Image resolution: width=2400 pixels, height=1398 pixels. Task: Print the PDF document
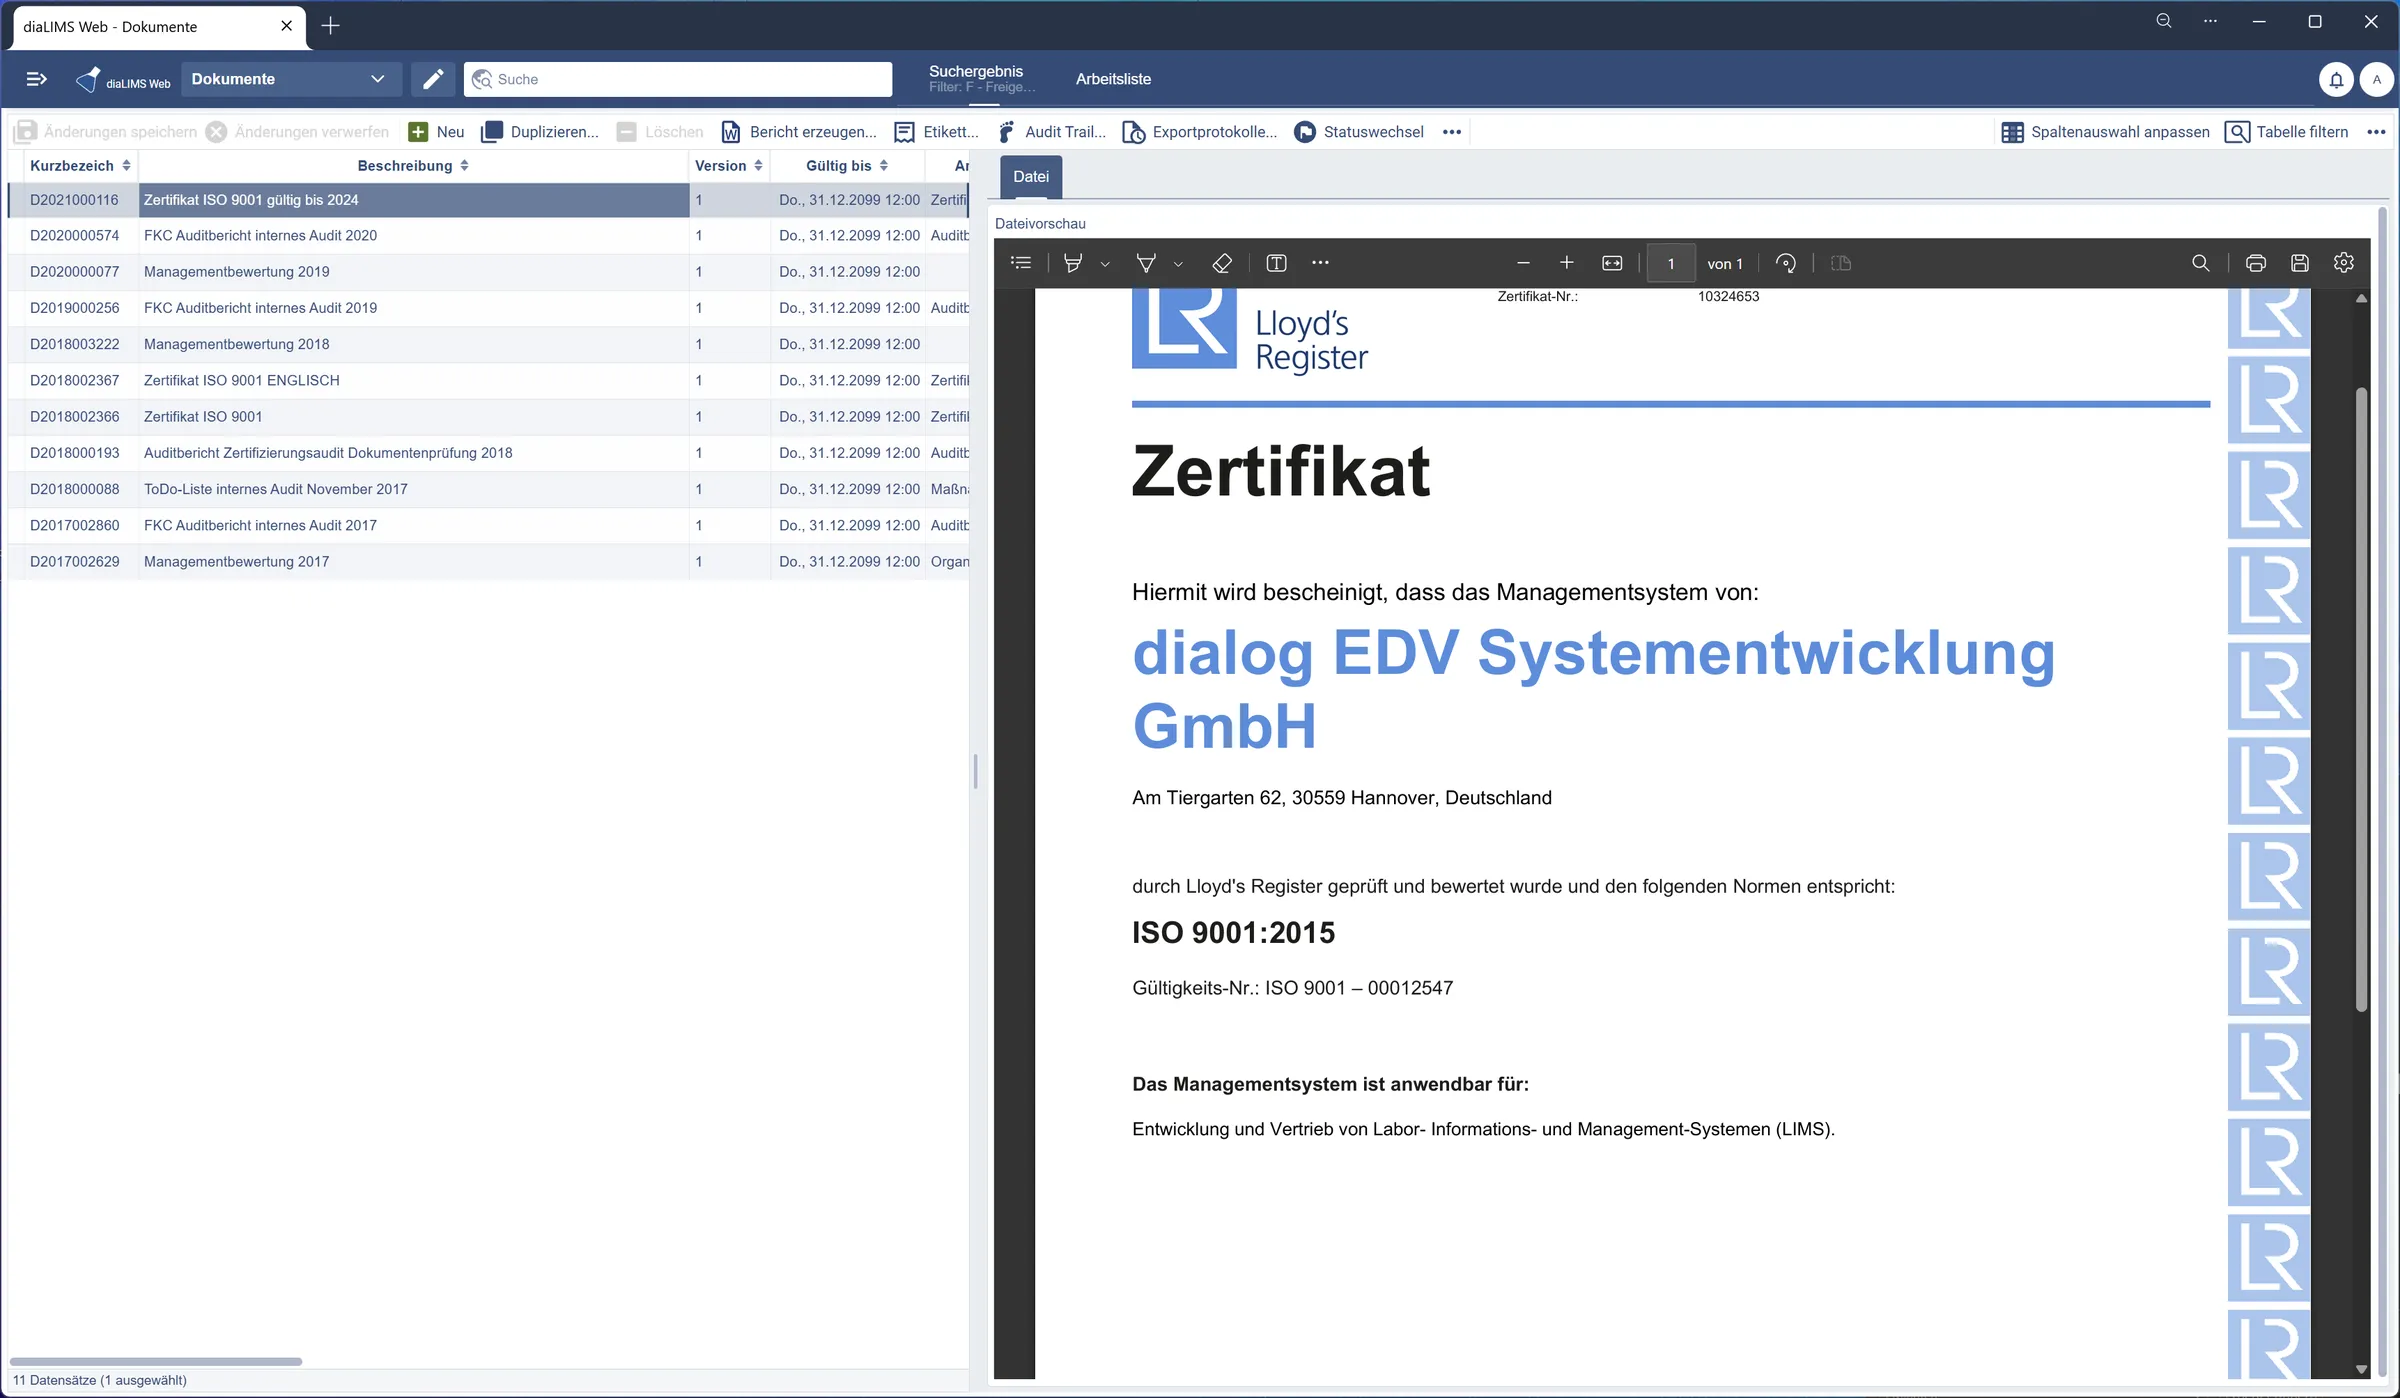coord(2255,263)
